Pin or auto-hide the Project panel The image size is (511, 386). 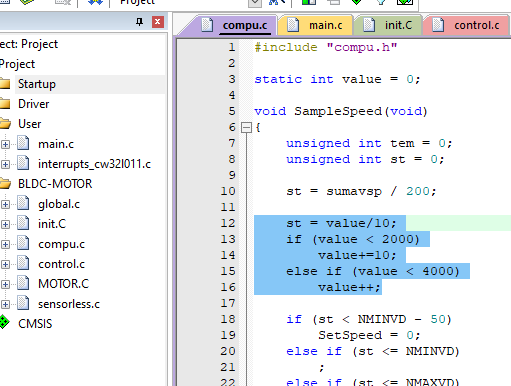point(139,22)
